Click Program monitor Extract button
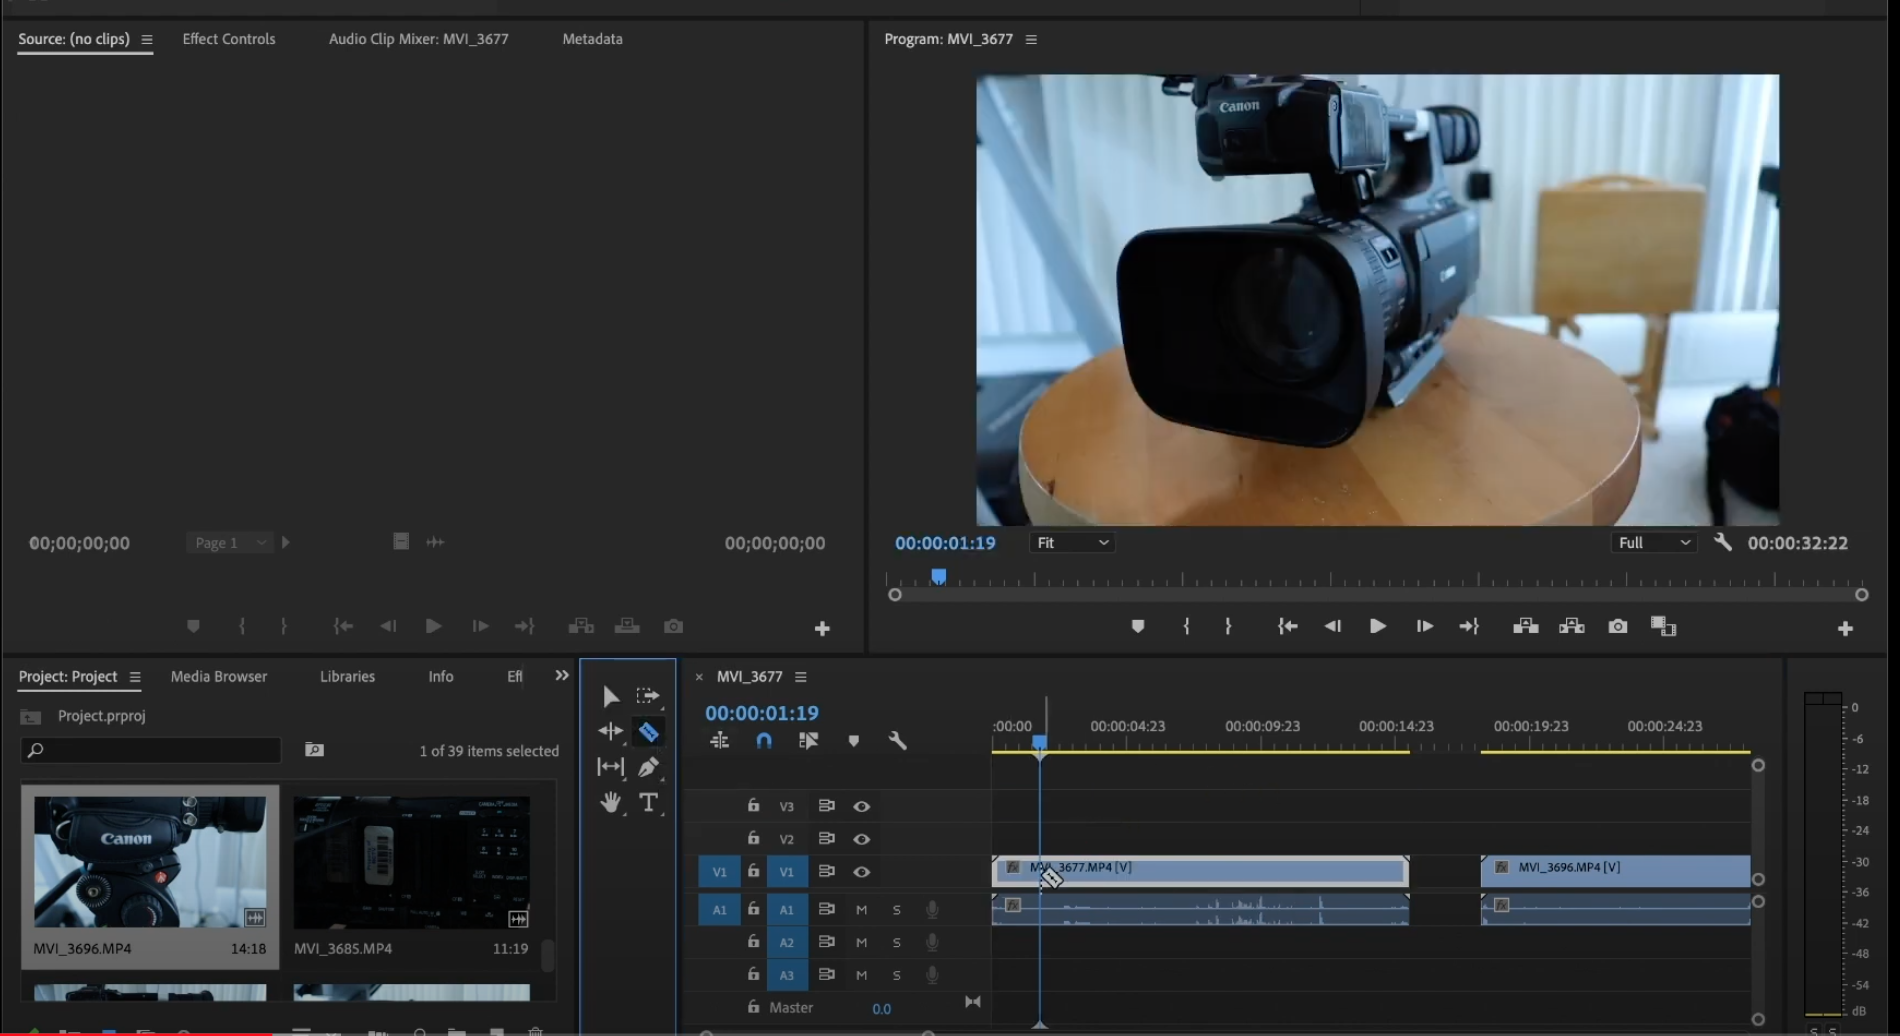 1572,626
